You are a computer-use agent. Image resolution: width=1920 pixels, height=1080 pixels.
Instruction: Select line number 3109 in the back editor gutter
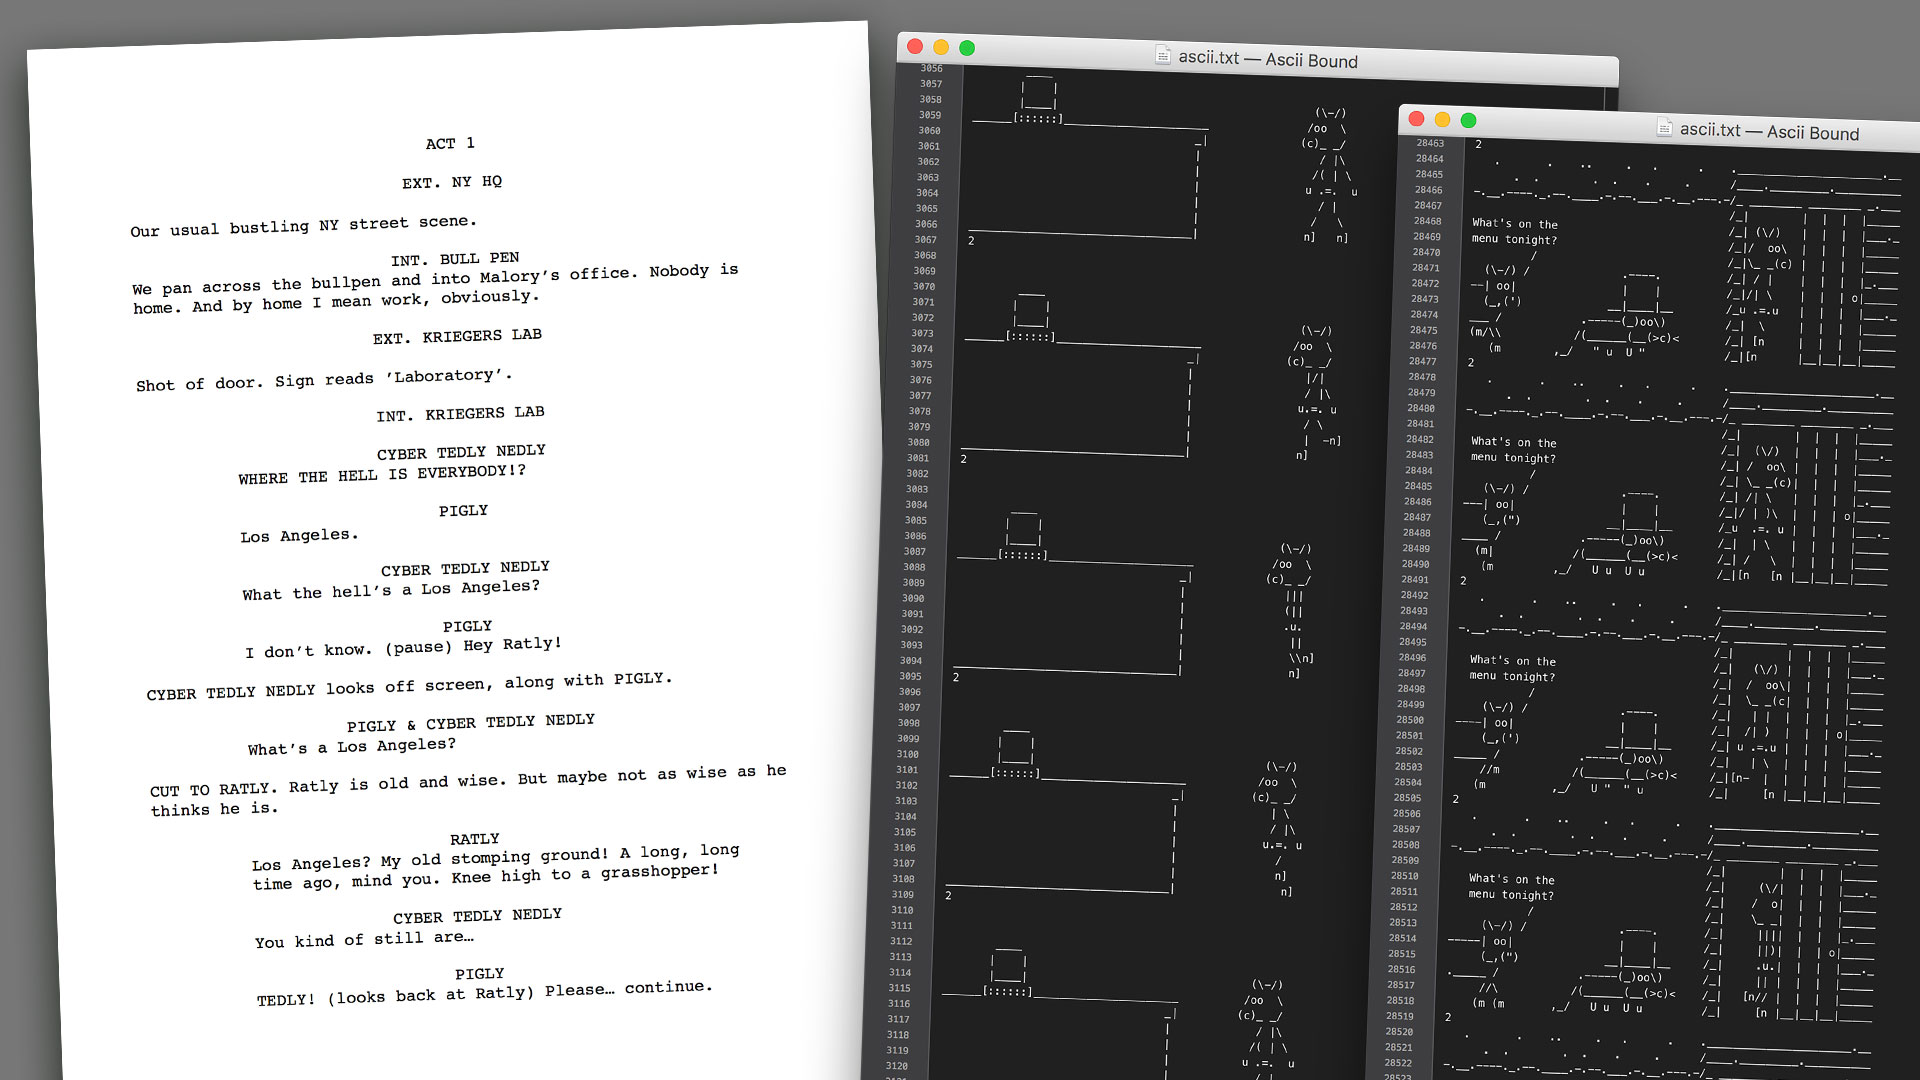pos(903,894)
